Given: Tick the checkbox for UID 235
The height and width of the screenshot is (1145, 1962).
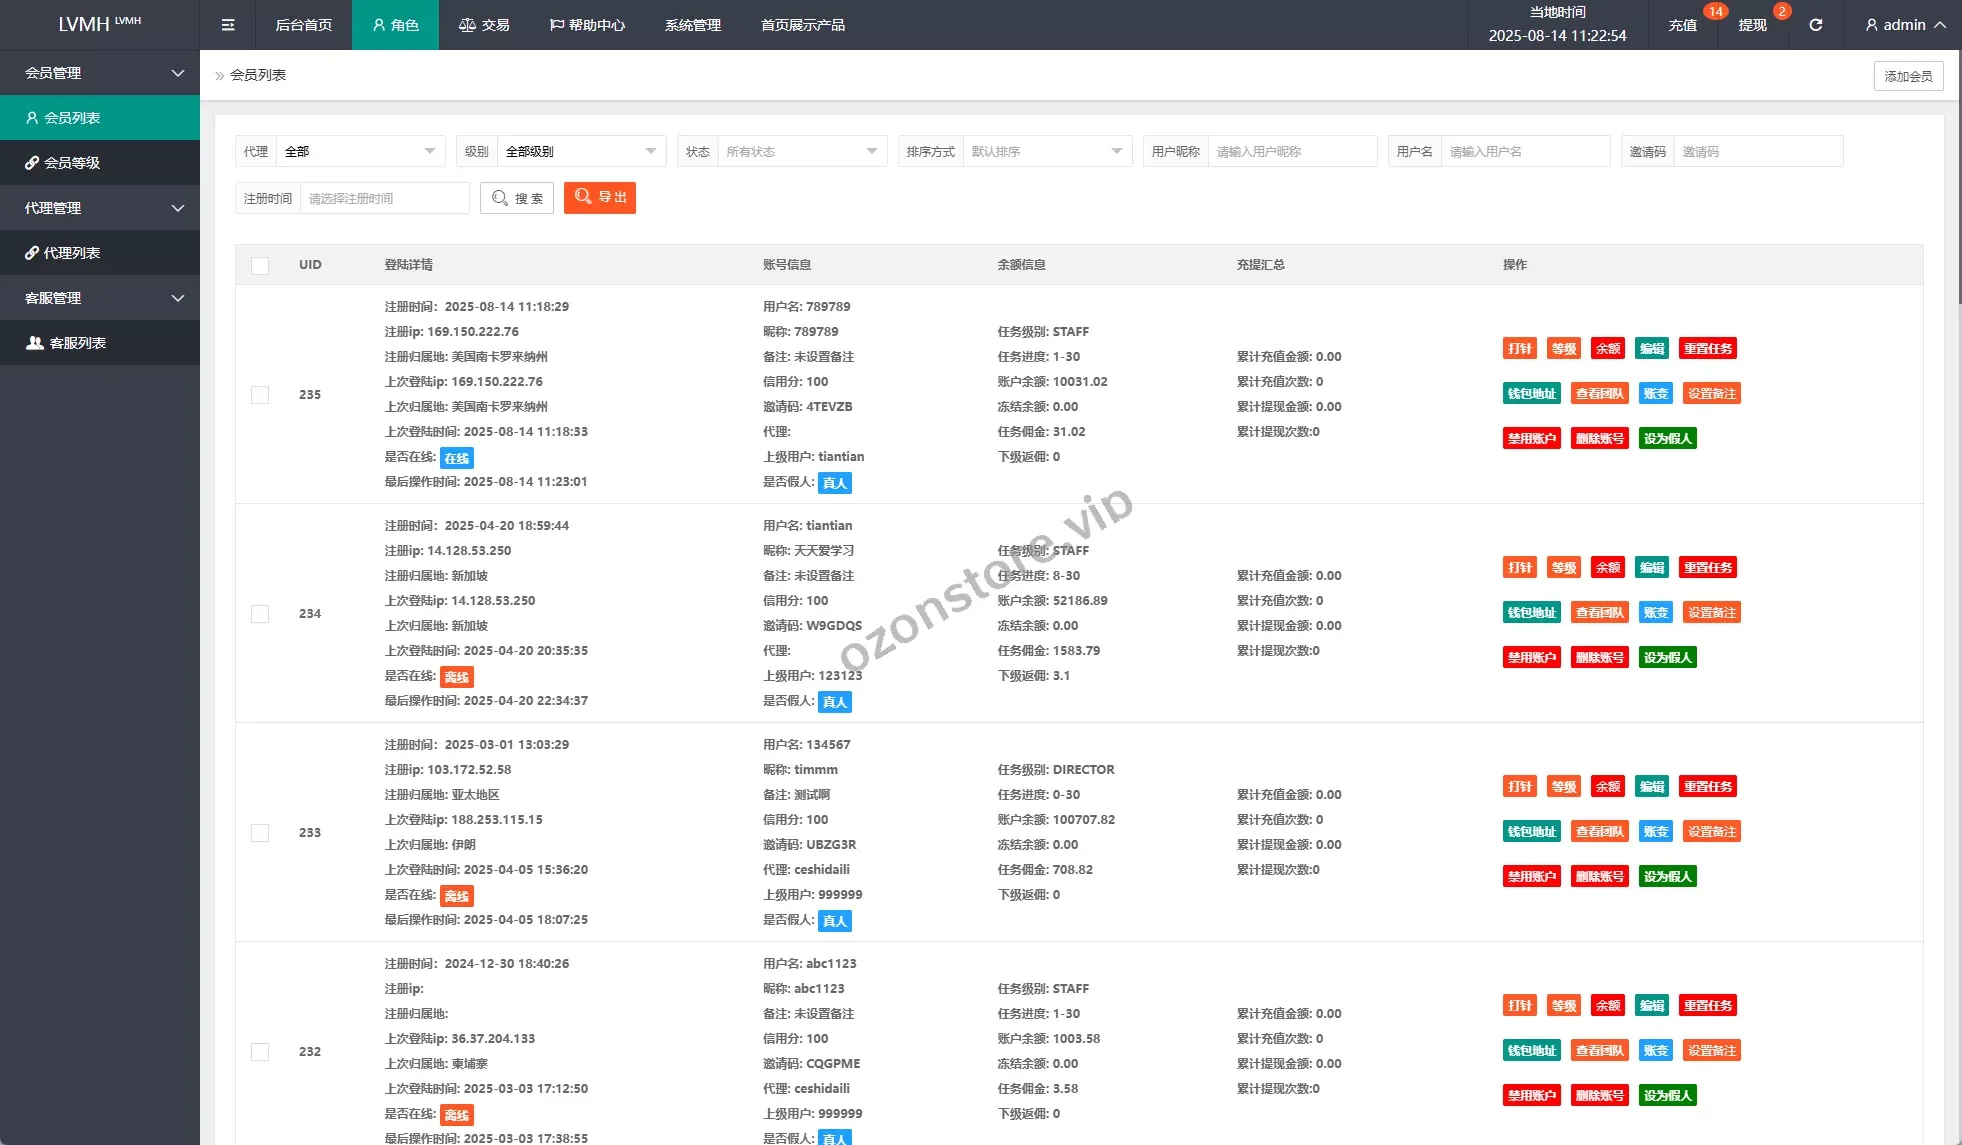Looking at the screenshot, I should (x=260, y=395).
